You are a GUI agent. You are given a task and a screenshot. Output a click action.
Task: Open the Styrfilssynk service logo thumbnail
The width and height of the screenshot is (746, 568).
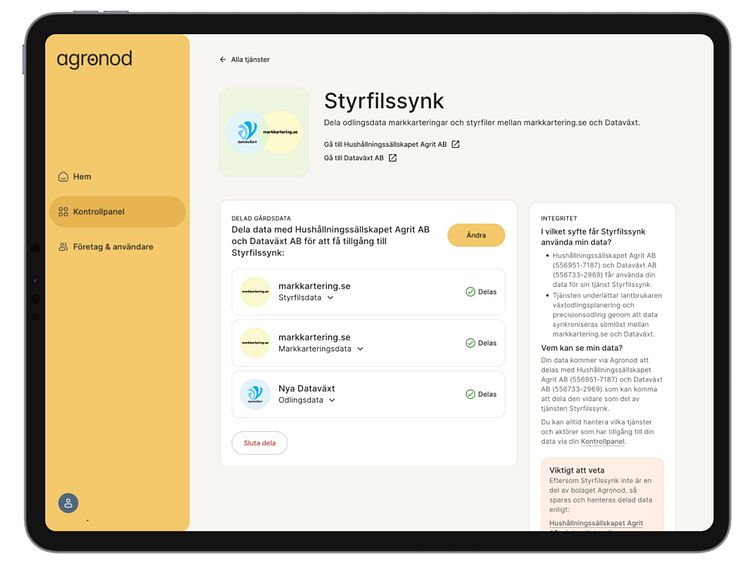264,132
